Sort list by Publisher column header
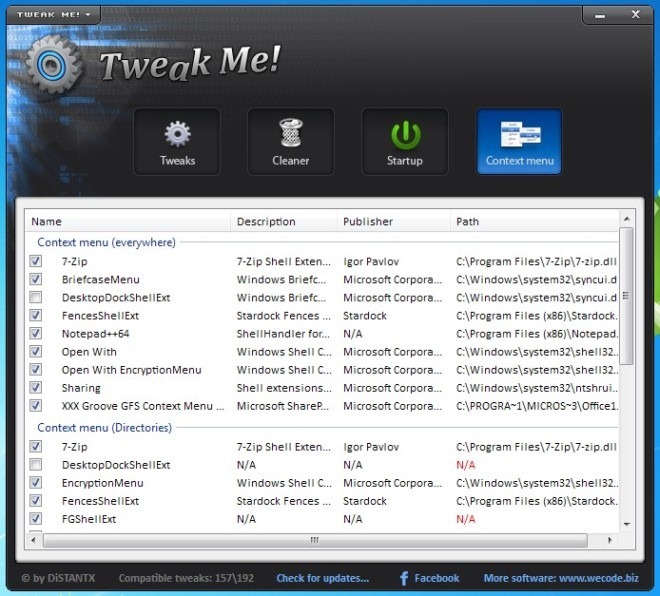The image size is (660, 596). (x=394, y=221)
